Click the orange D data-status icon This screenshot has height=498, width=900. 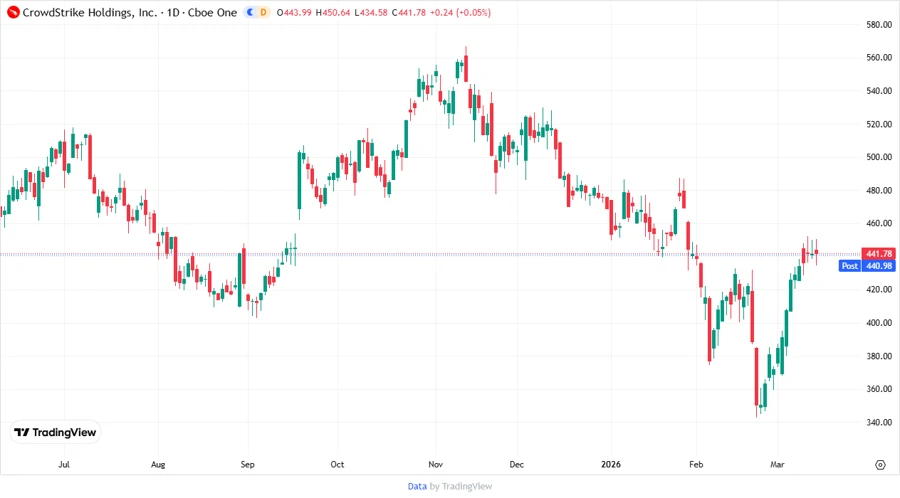coord(263,12)
